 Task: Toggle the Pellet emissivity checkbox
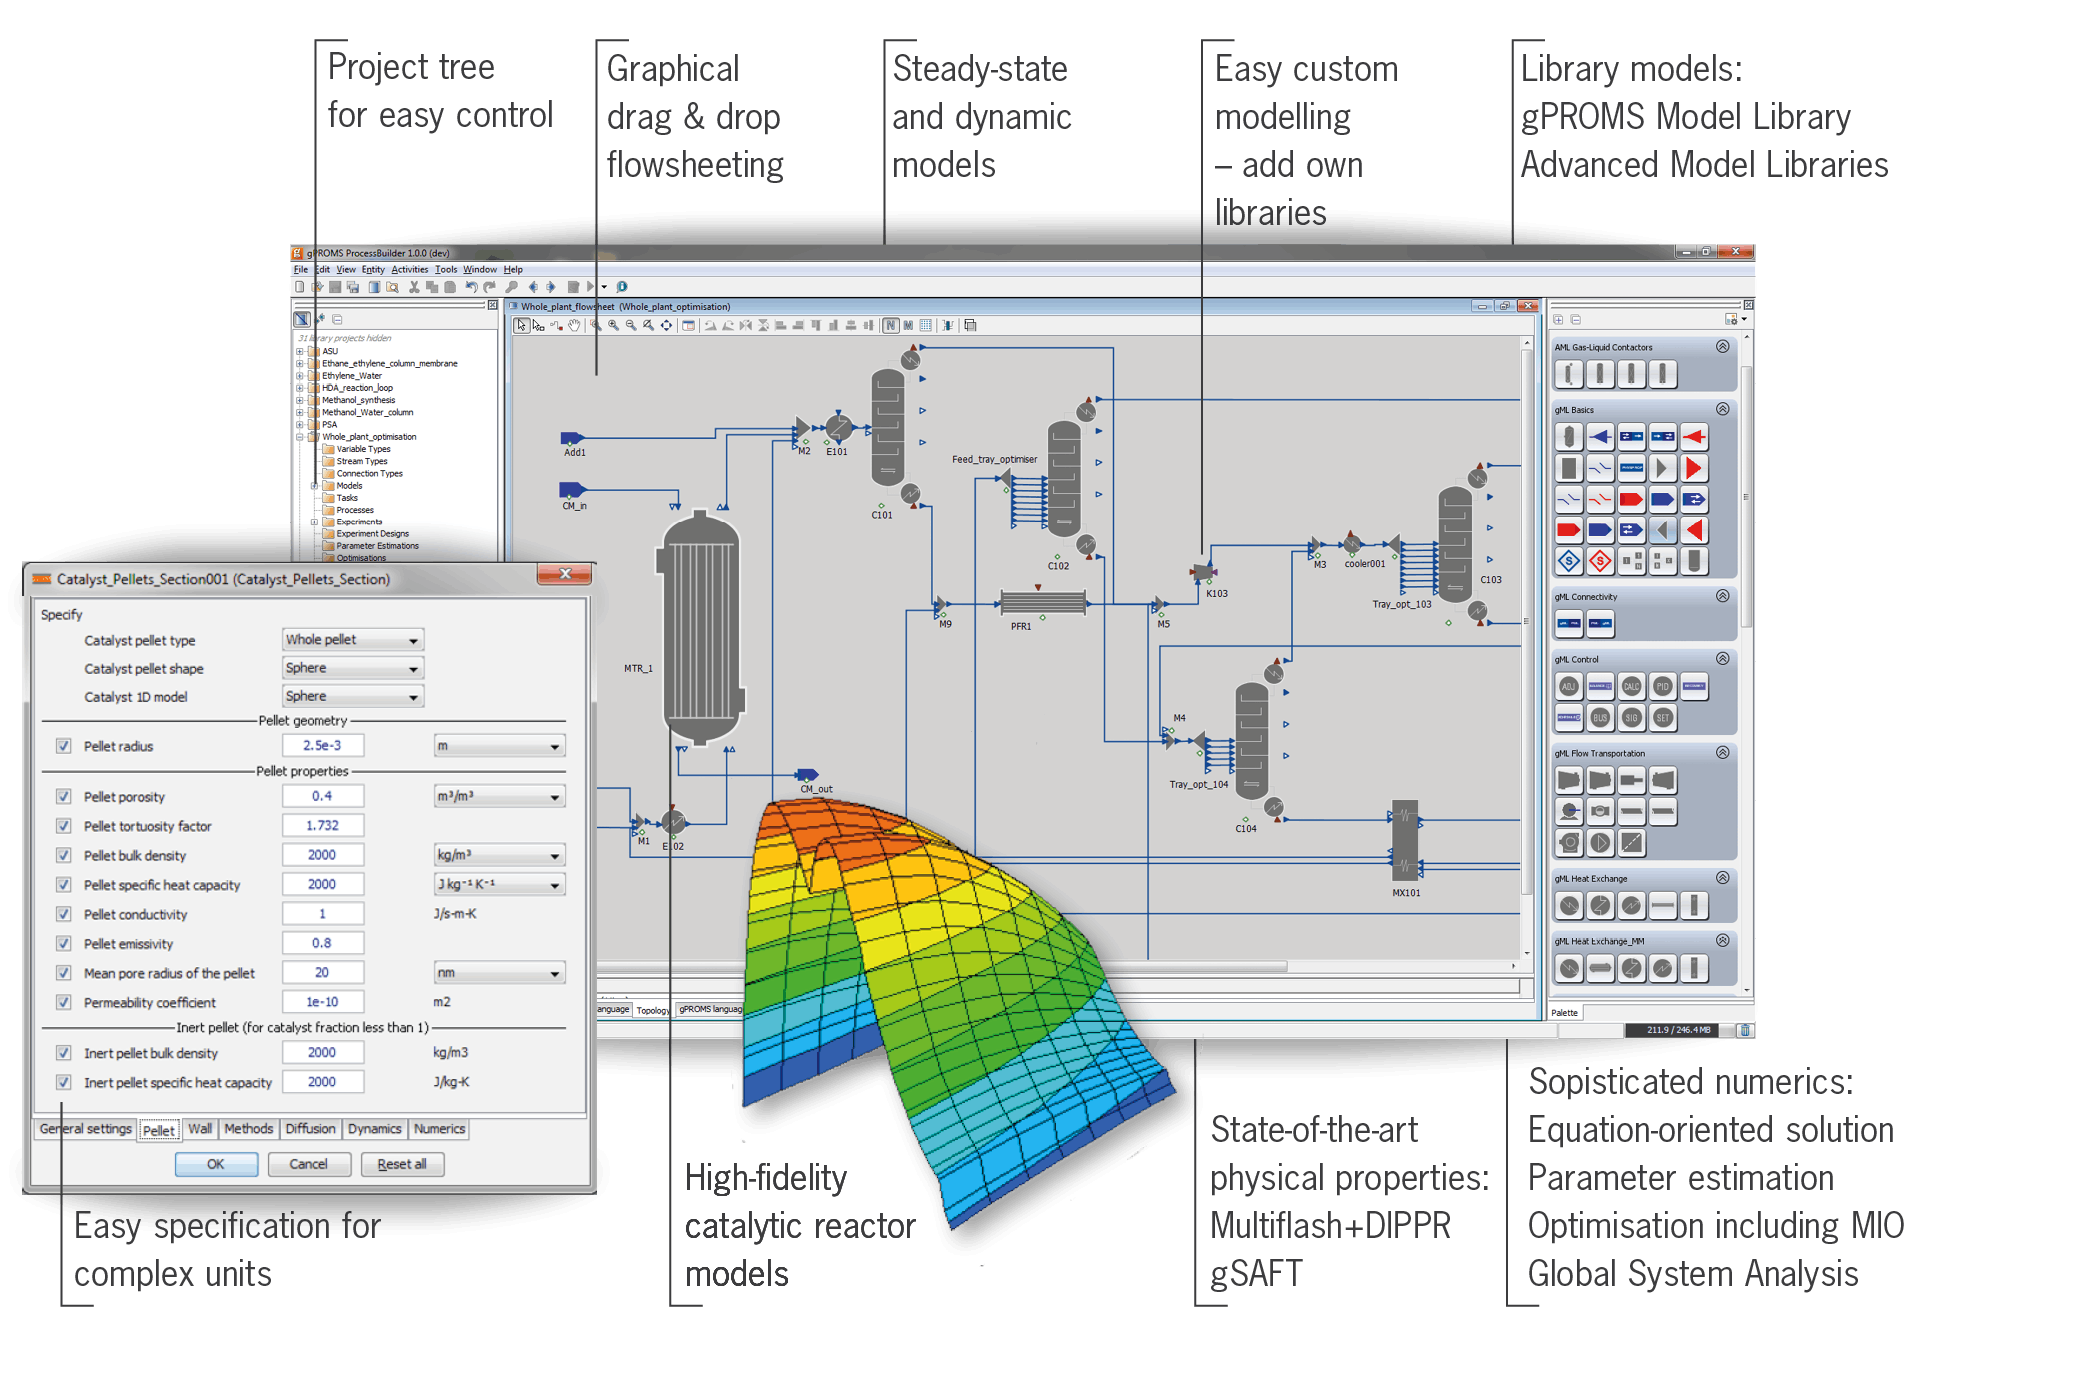(64, 944)
